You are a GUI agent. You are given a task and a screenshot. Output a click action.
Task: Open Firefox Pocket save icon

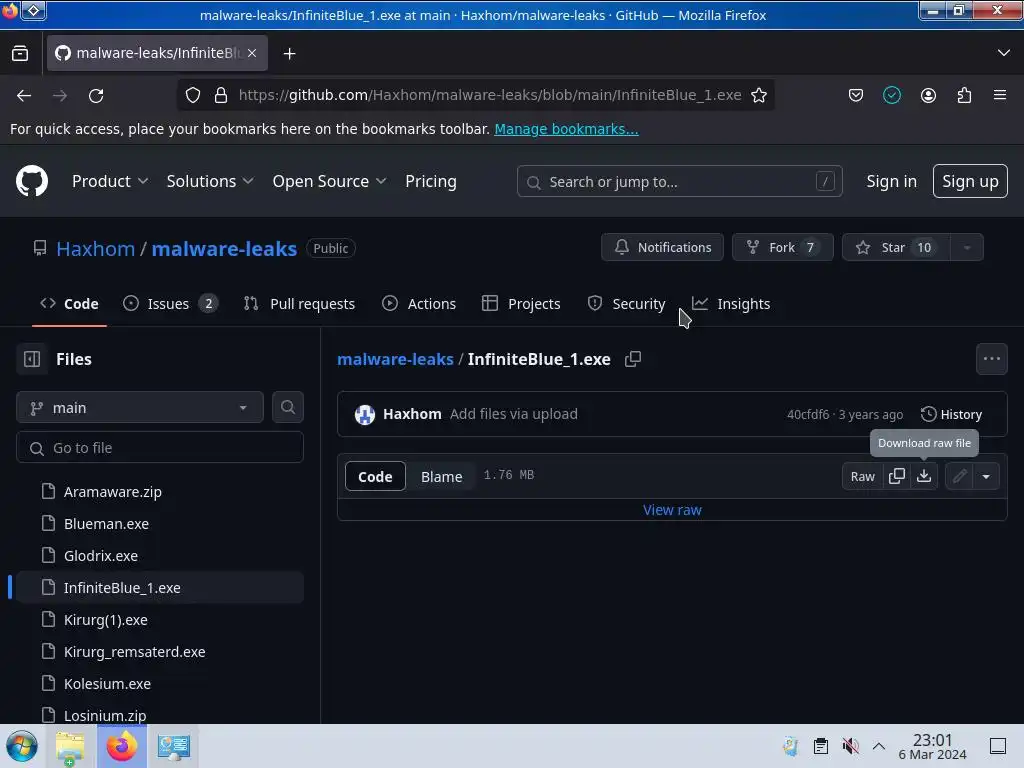[856, 95]
